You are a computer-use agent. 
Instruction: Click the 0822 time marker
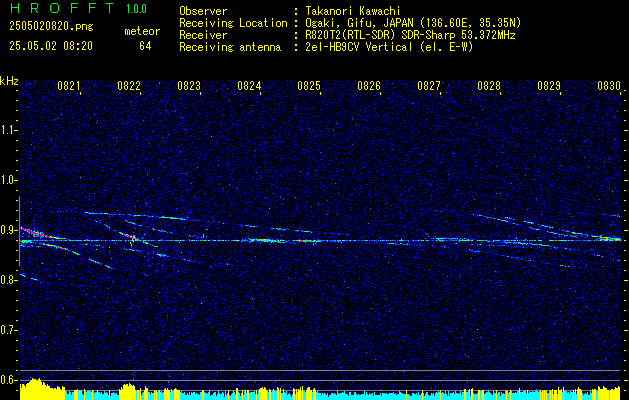[129, 85]
